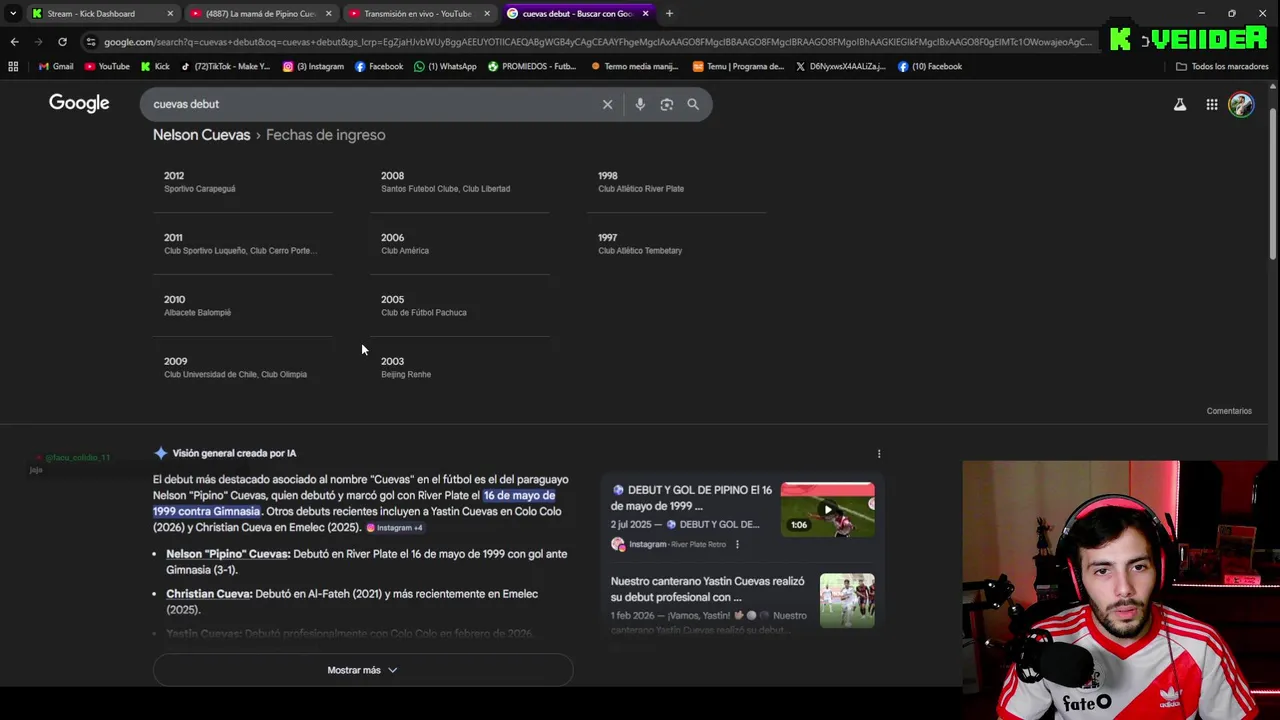Select the 2010 Albacete Balompié entry

[x=241, y=305]
